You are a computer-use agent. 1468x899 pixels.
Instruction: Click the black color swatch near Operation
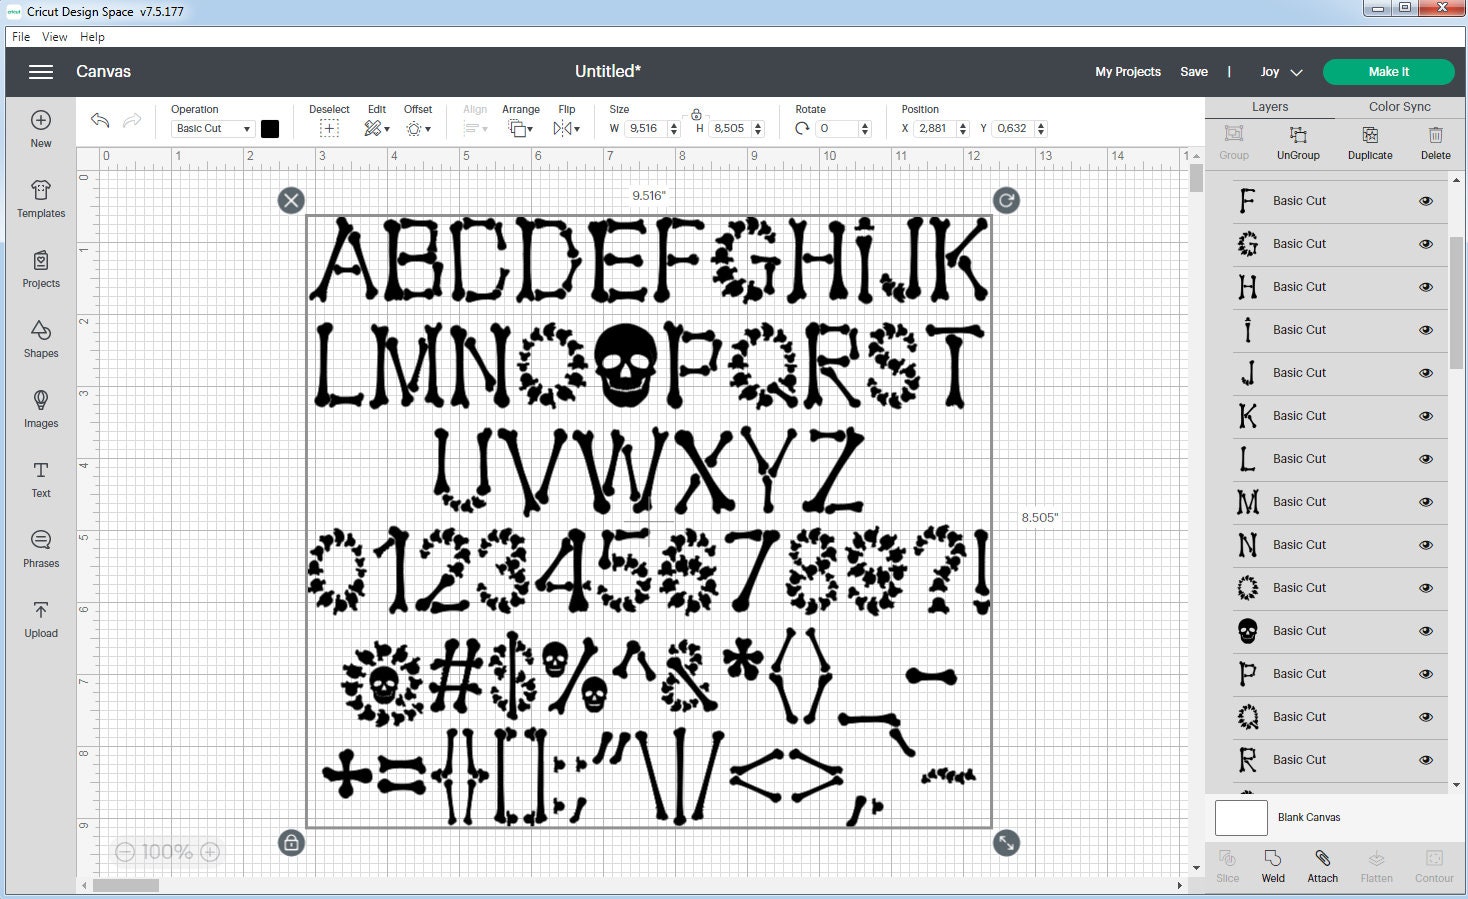point(270,128)
